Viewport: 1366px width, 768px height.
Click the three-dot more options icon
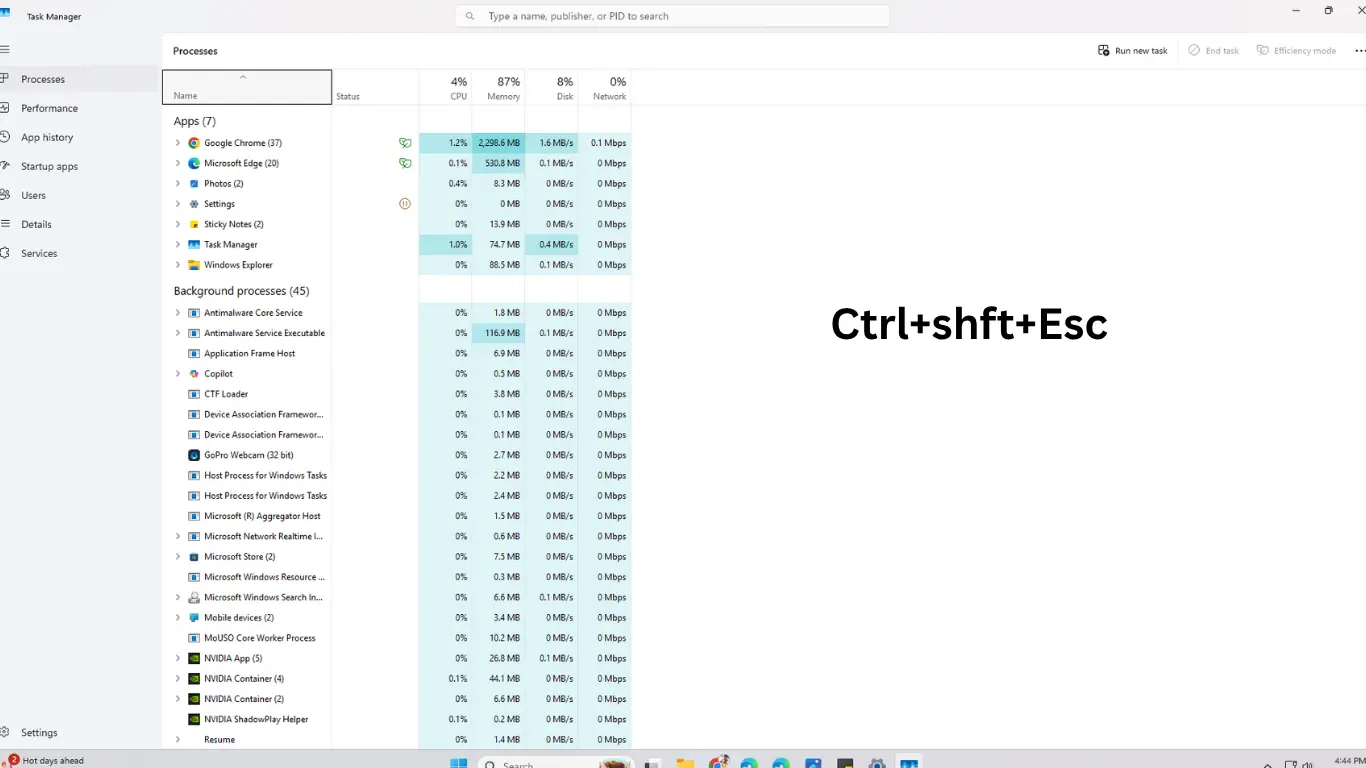click(1359, 51)
